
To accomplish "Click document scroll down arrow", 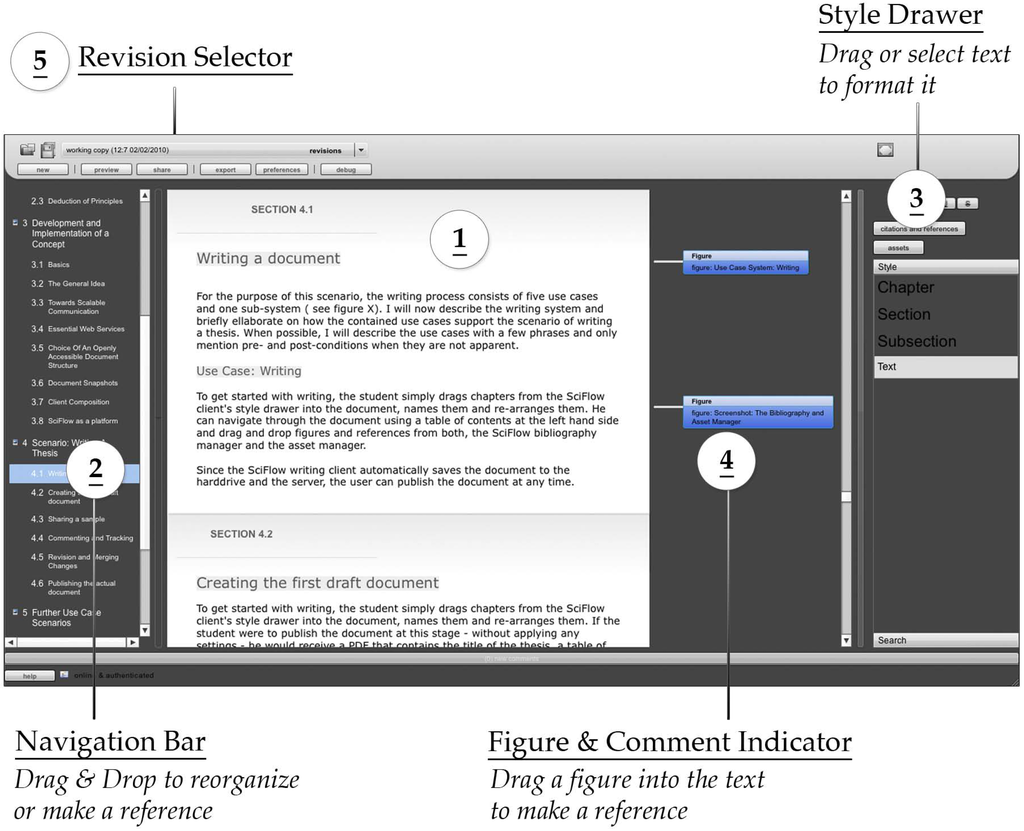I will [x=846, y=641].
